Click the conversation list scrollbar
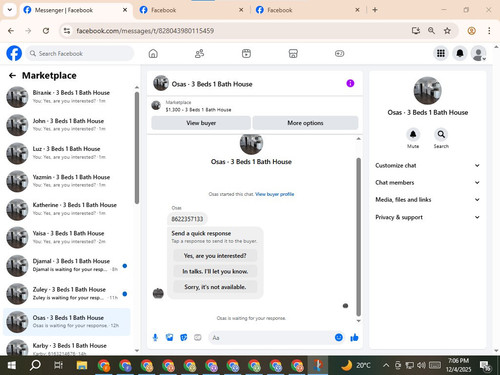Viewport: 500px width, 375px height. click(x=137, y=148)
